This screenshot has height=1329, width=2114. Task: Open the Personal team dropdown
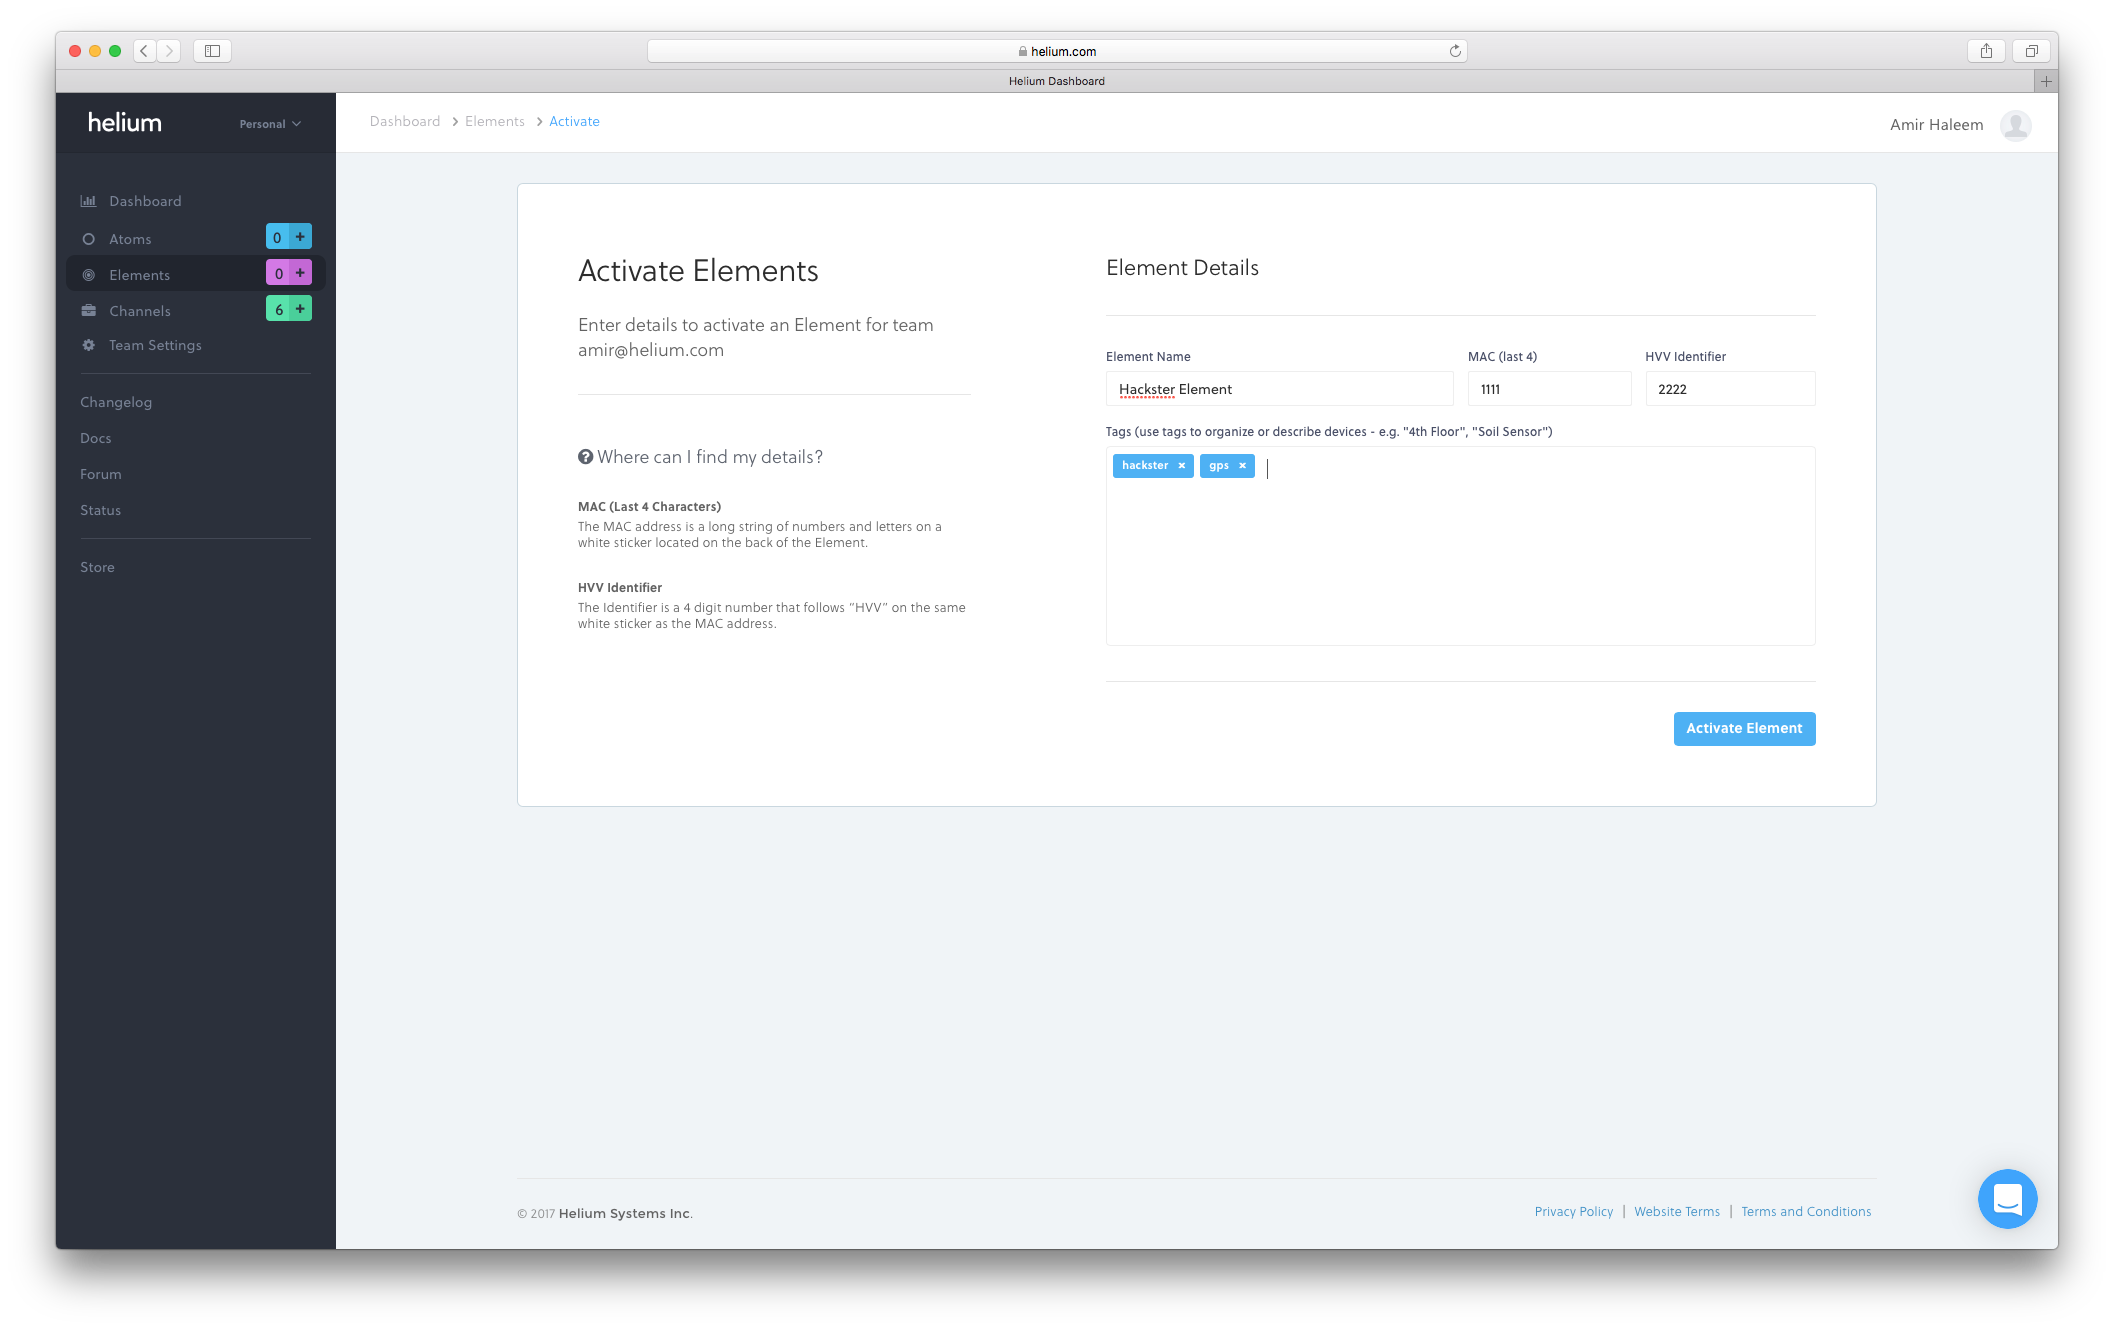point(270,124)
